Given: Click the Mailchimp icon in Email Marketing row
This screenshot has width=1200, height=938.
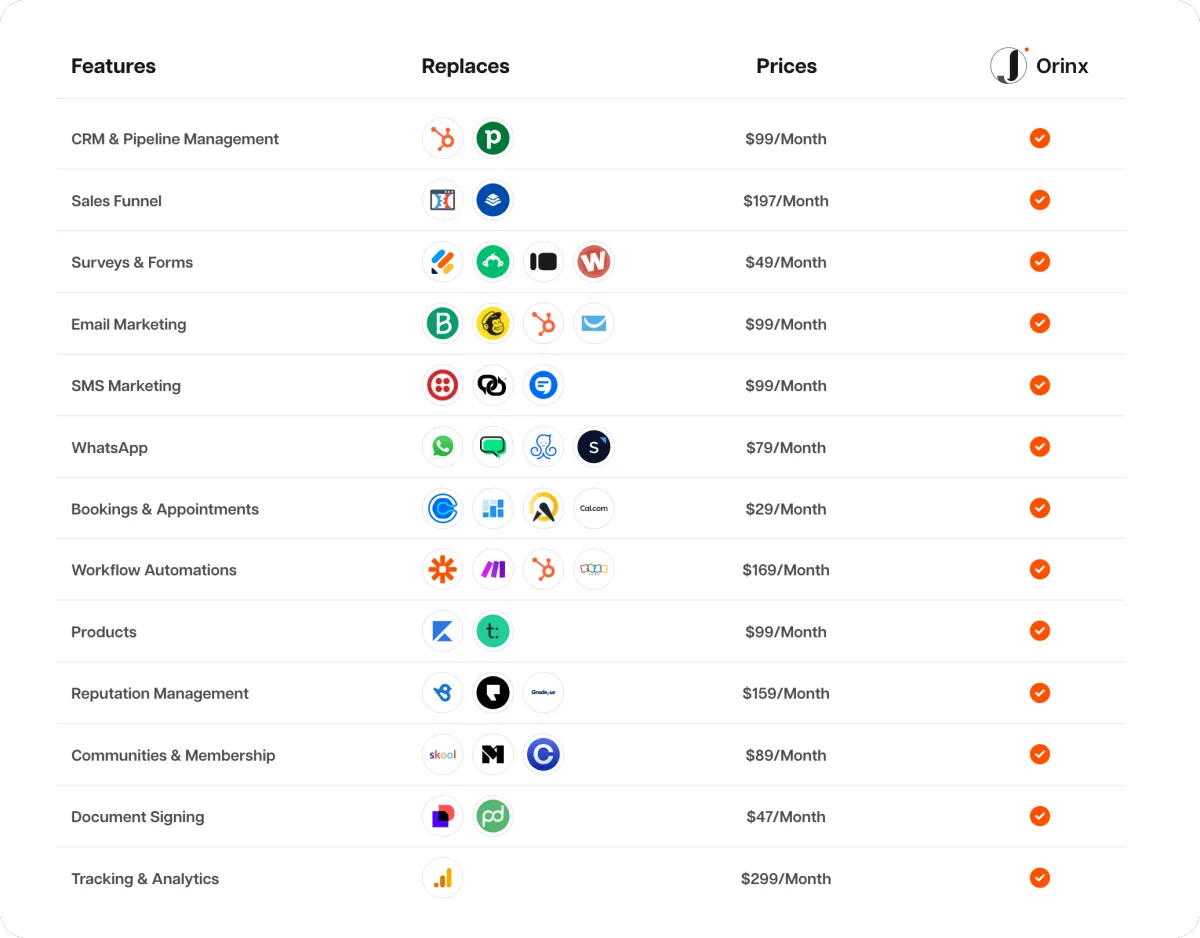Looking at the screenshot, I should (493, 323).
